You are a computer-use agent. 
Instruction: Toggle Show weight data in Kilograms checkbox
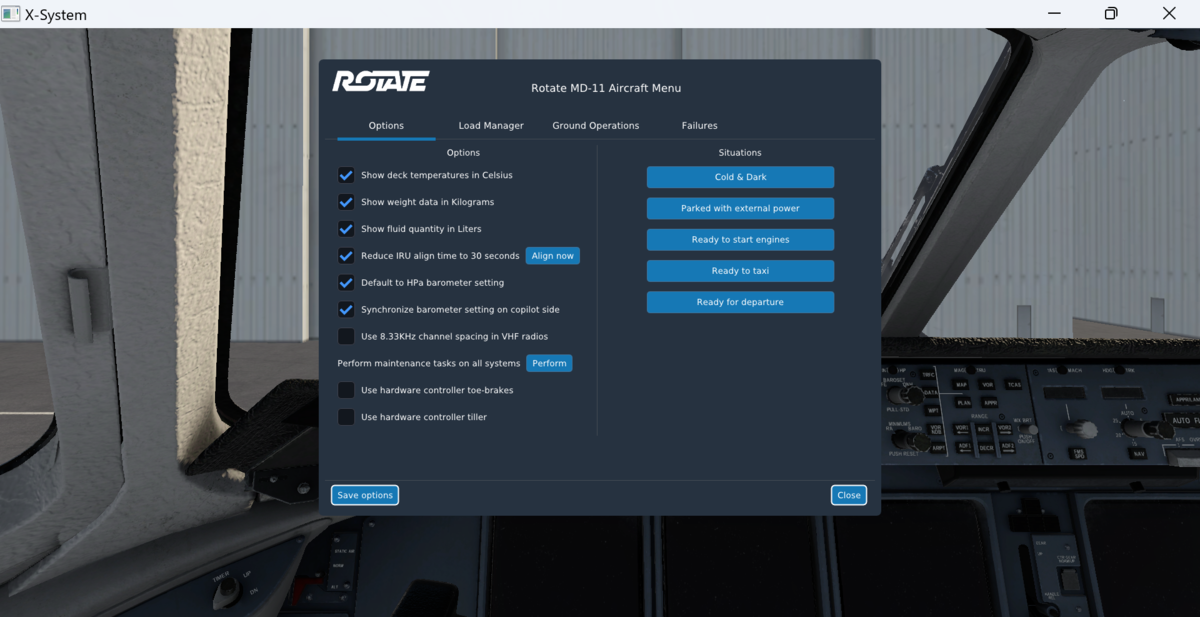point(346,202)
